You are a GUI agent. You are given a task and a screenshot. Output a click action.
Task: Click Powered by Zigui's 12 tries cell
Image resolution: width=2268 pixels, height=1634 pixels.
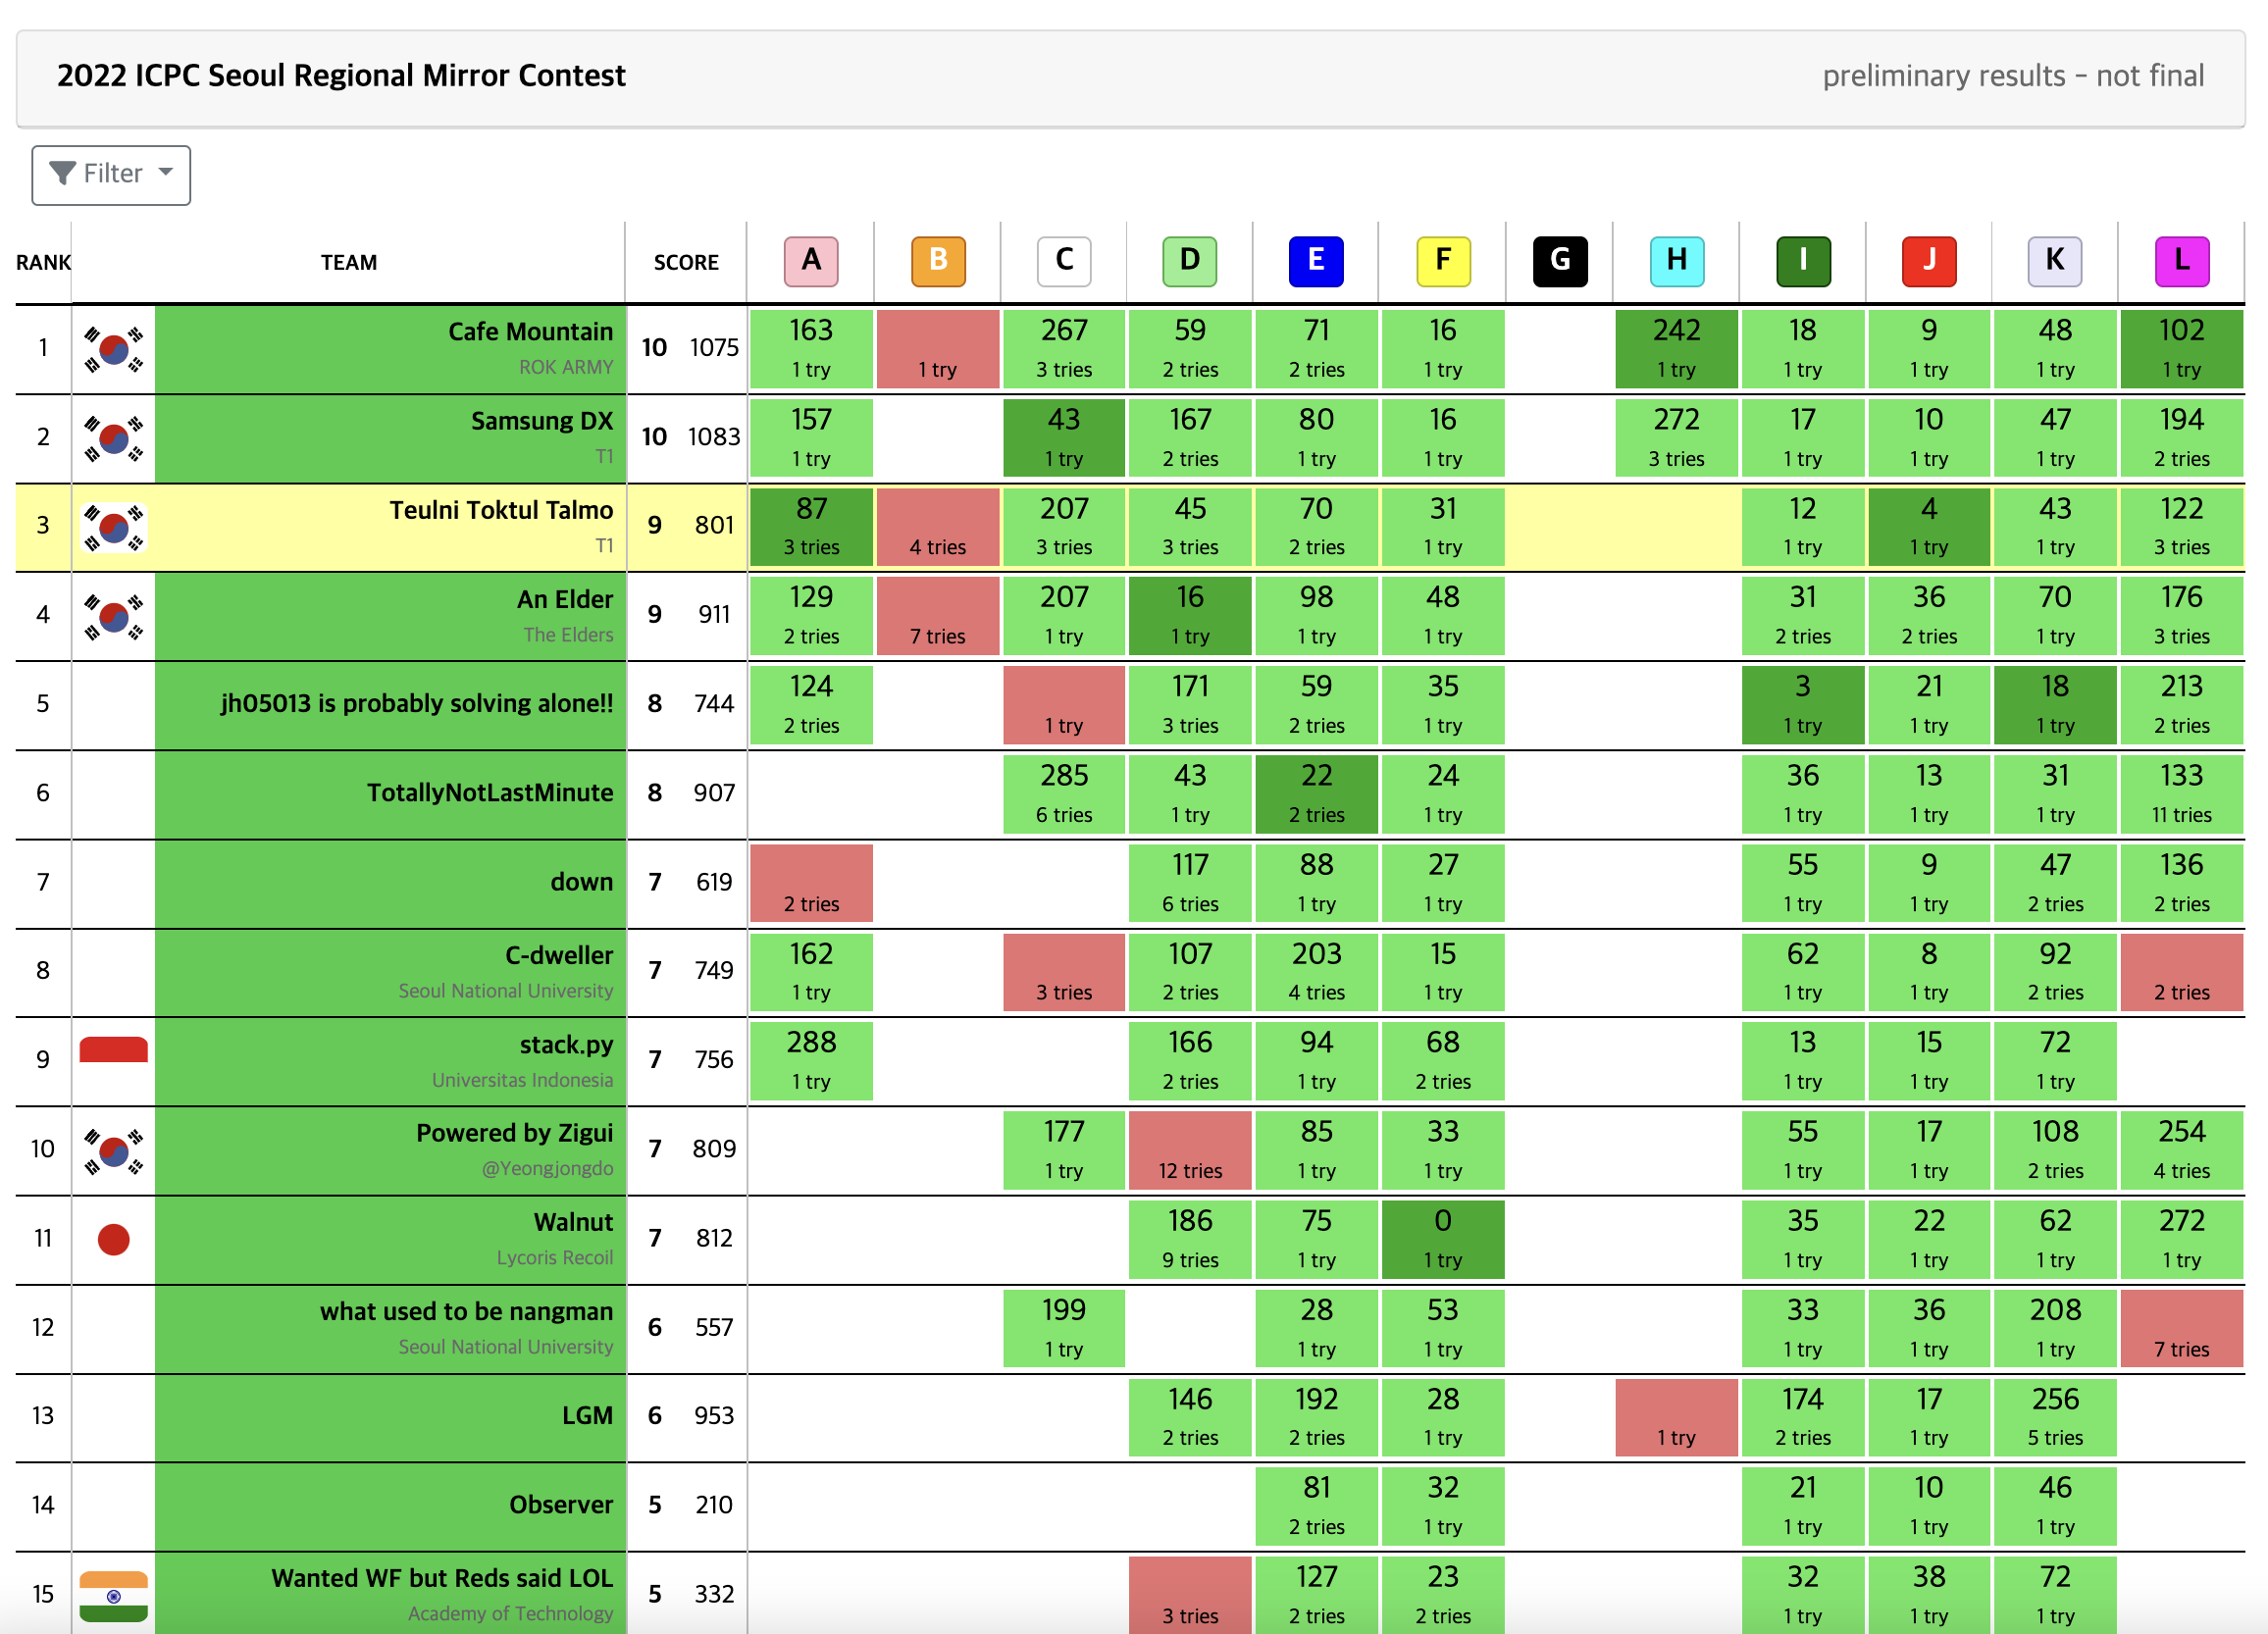1189,1150
